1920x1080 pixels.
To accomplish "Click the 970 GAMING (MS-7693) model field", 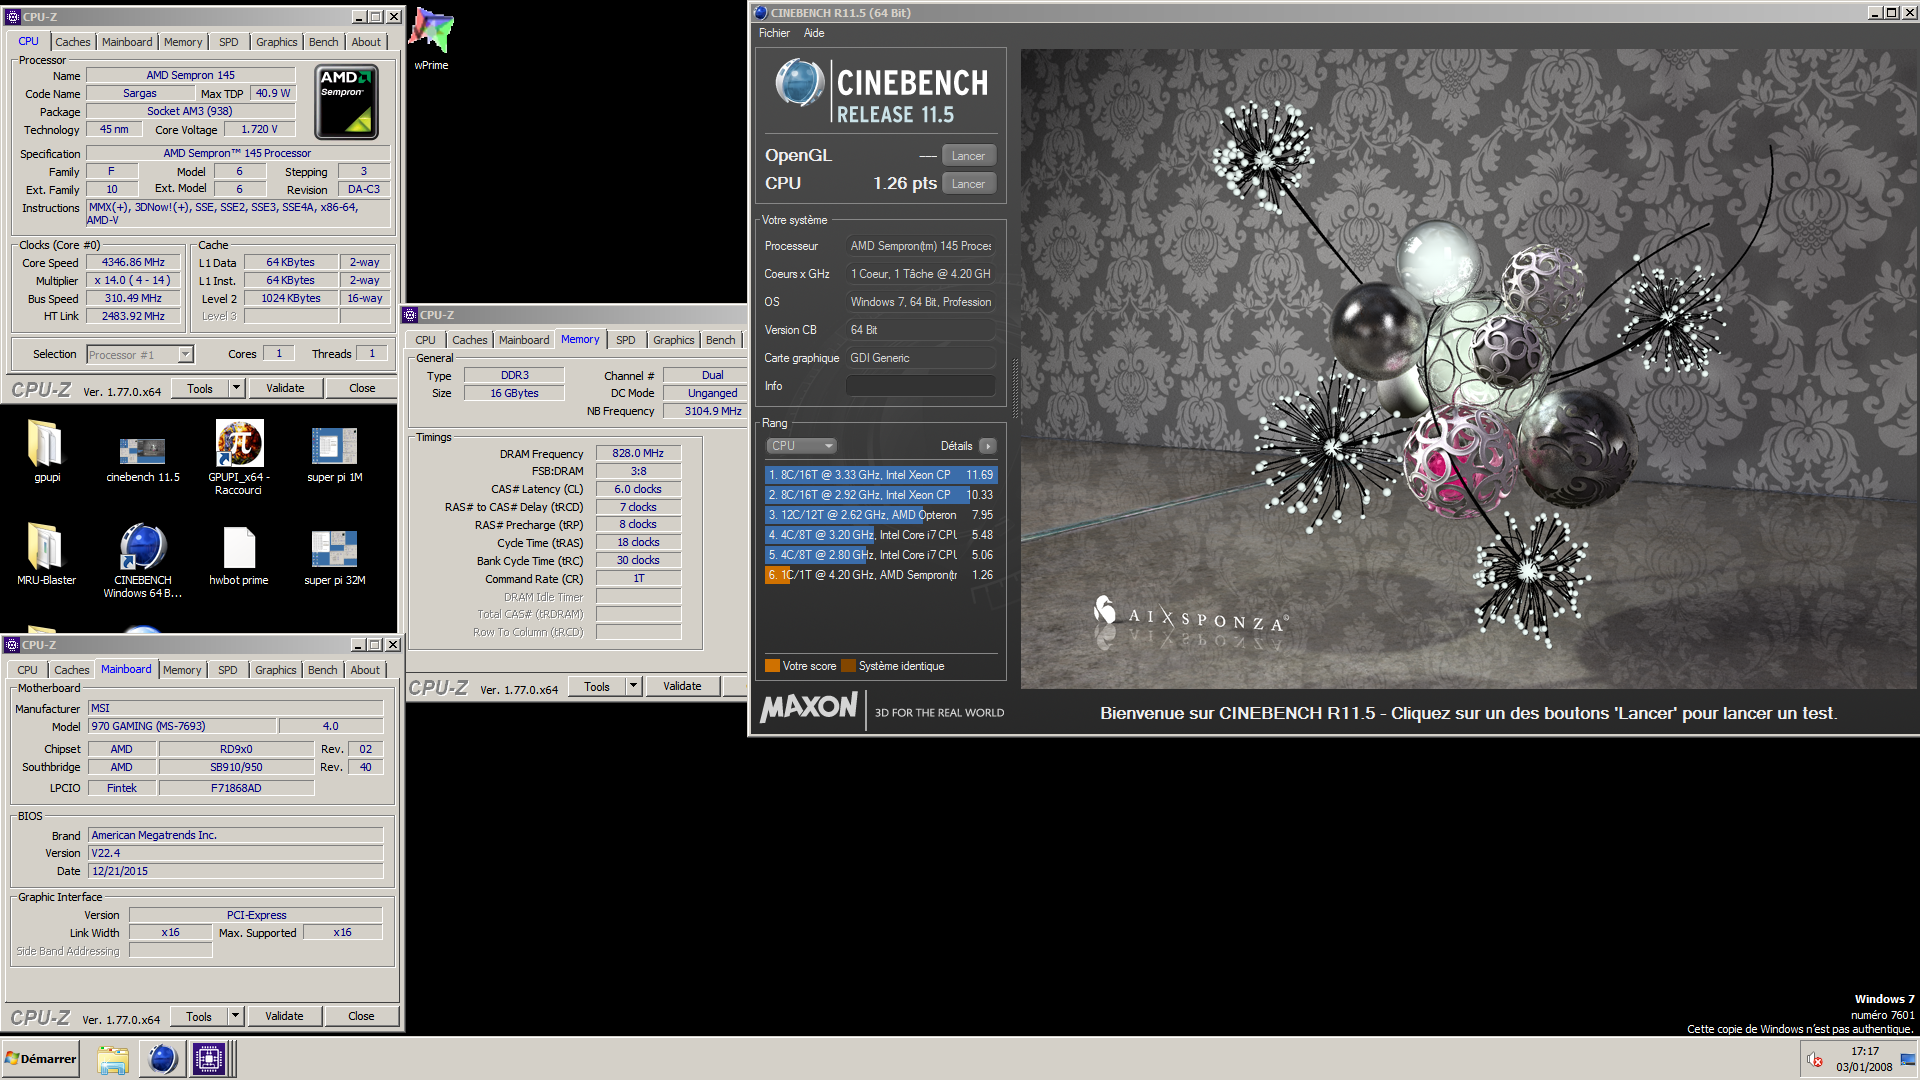I will tap(183, 726).
